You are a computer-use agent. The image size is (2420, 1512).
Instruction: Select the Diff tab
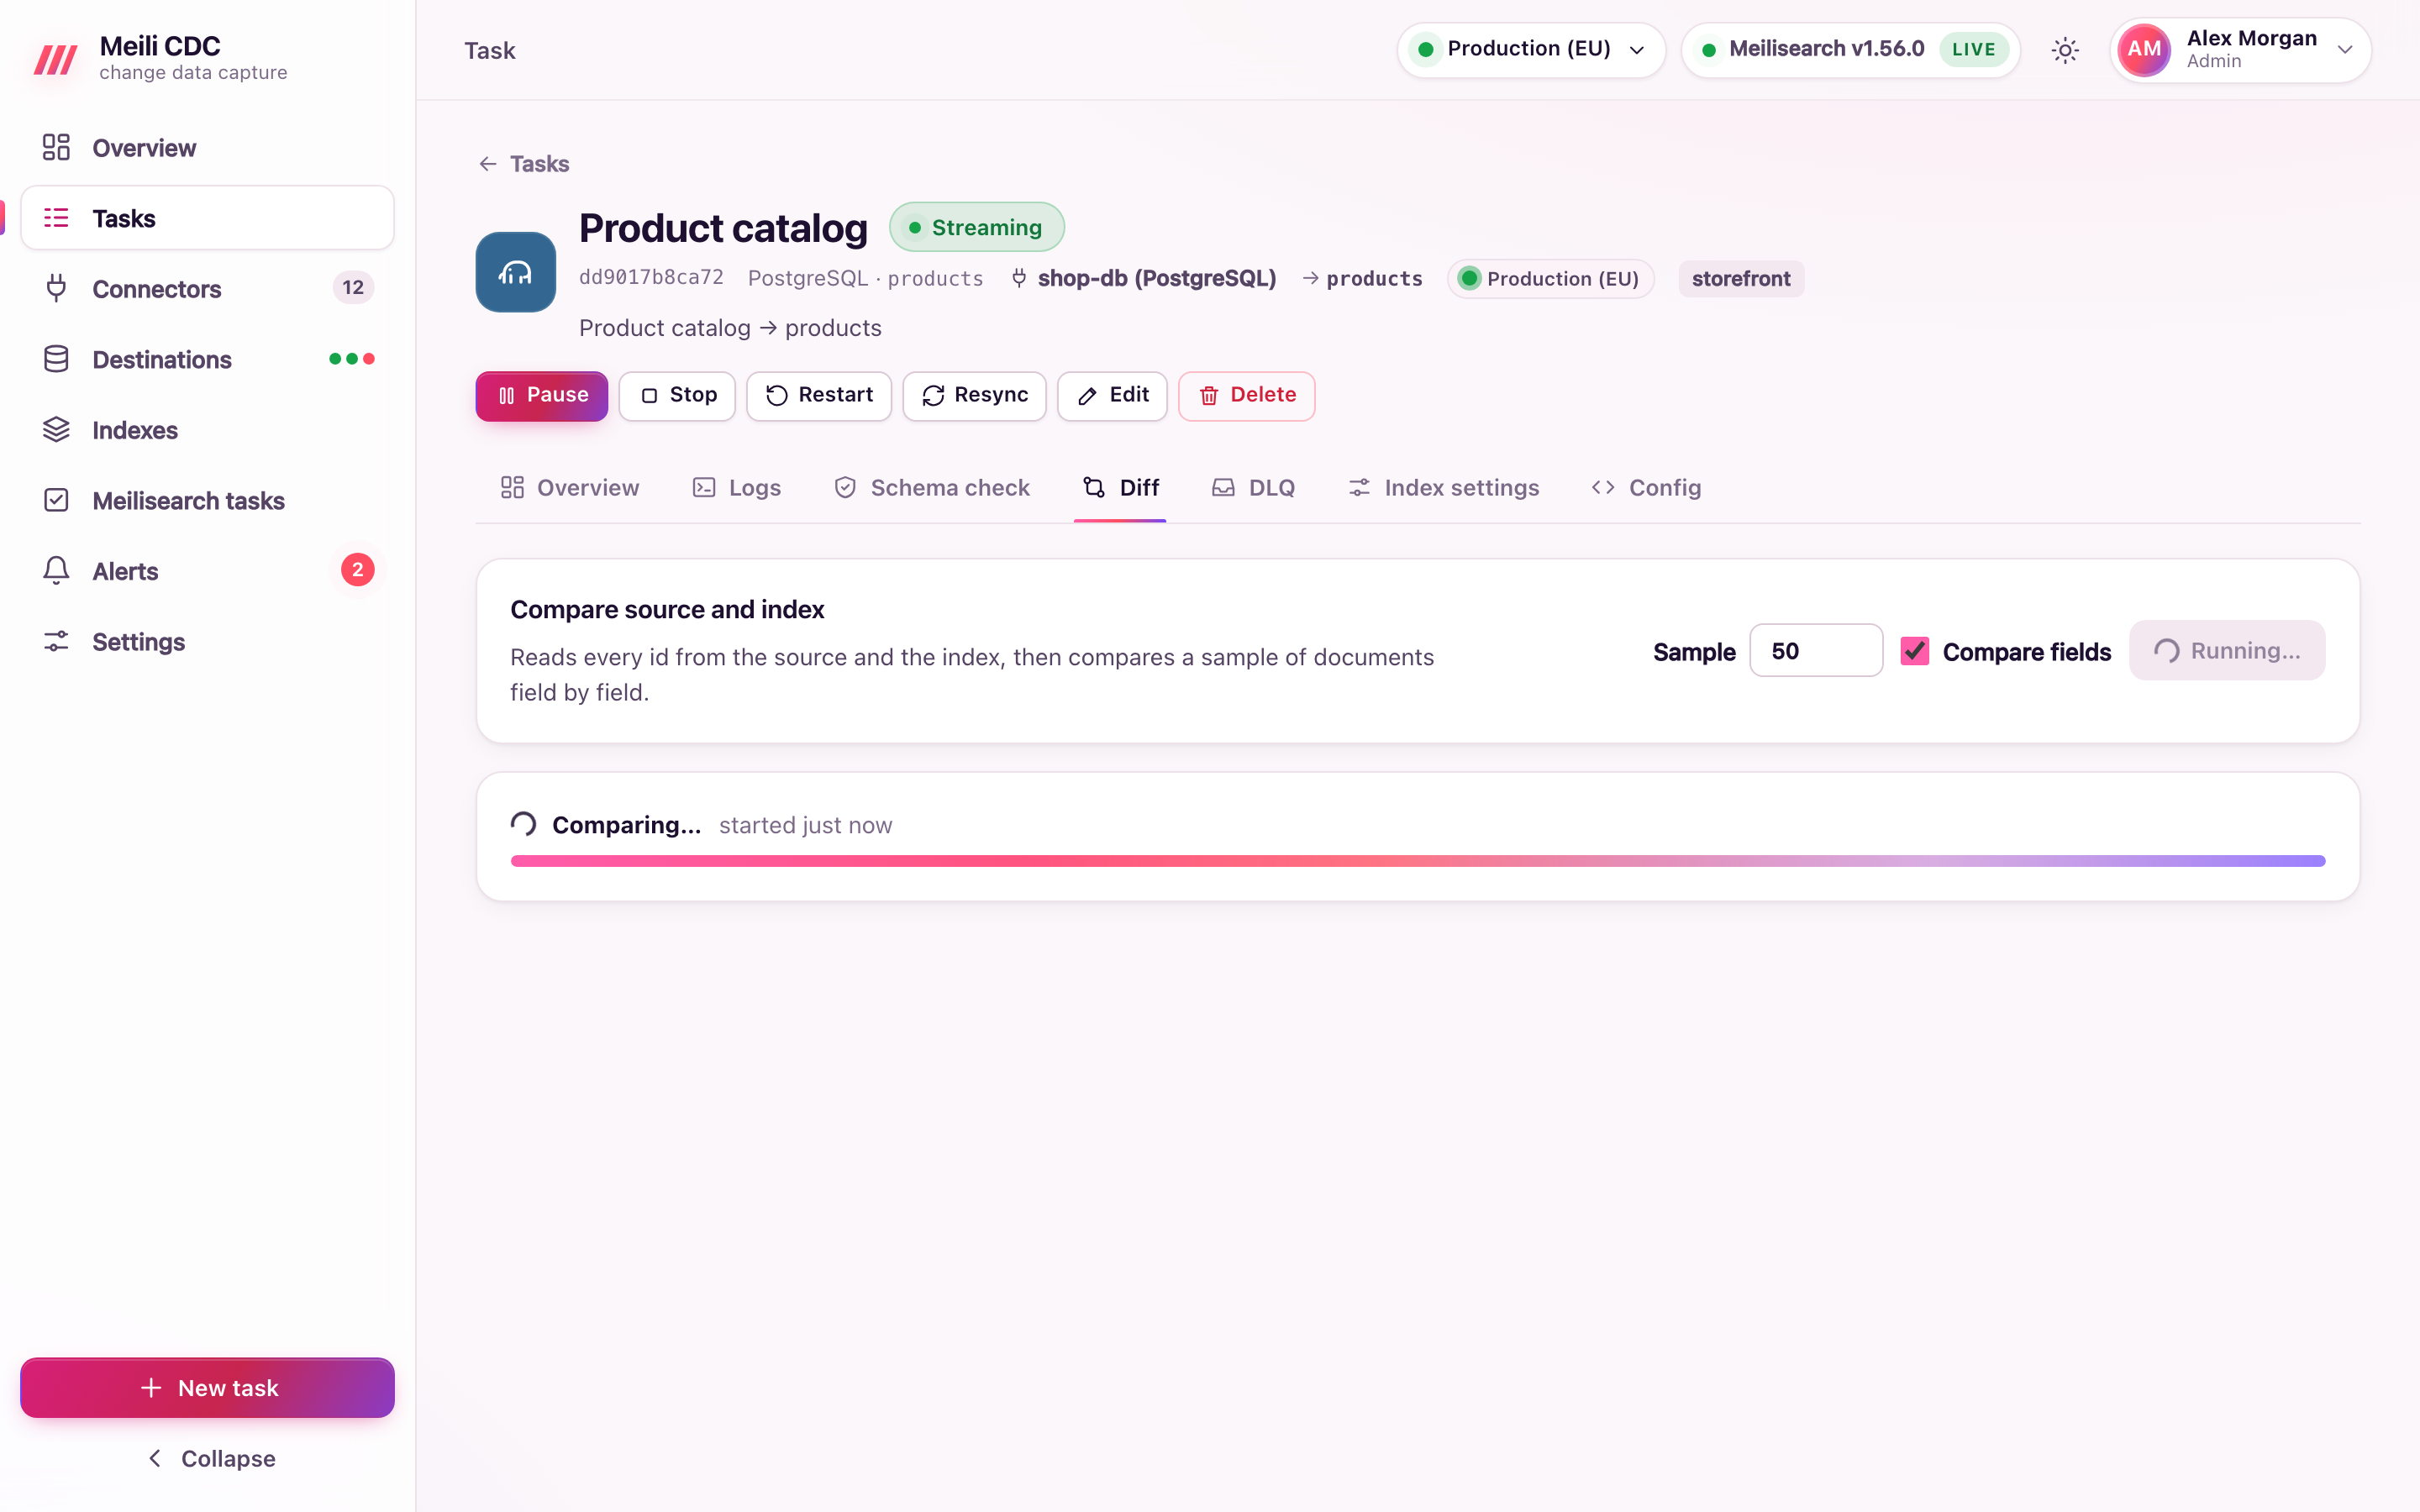tap(1120, 488)
